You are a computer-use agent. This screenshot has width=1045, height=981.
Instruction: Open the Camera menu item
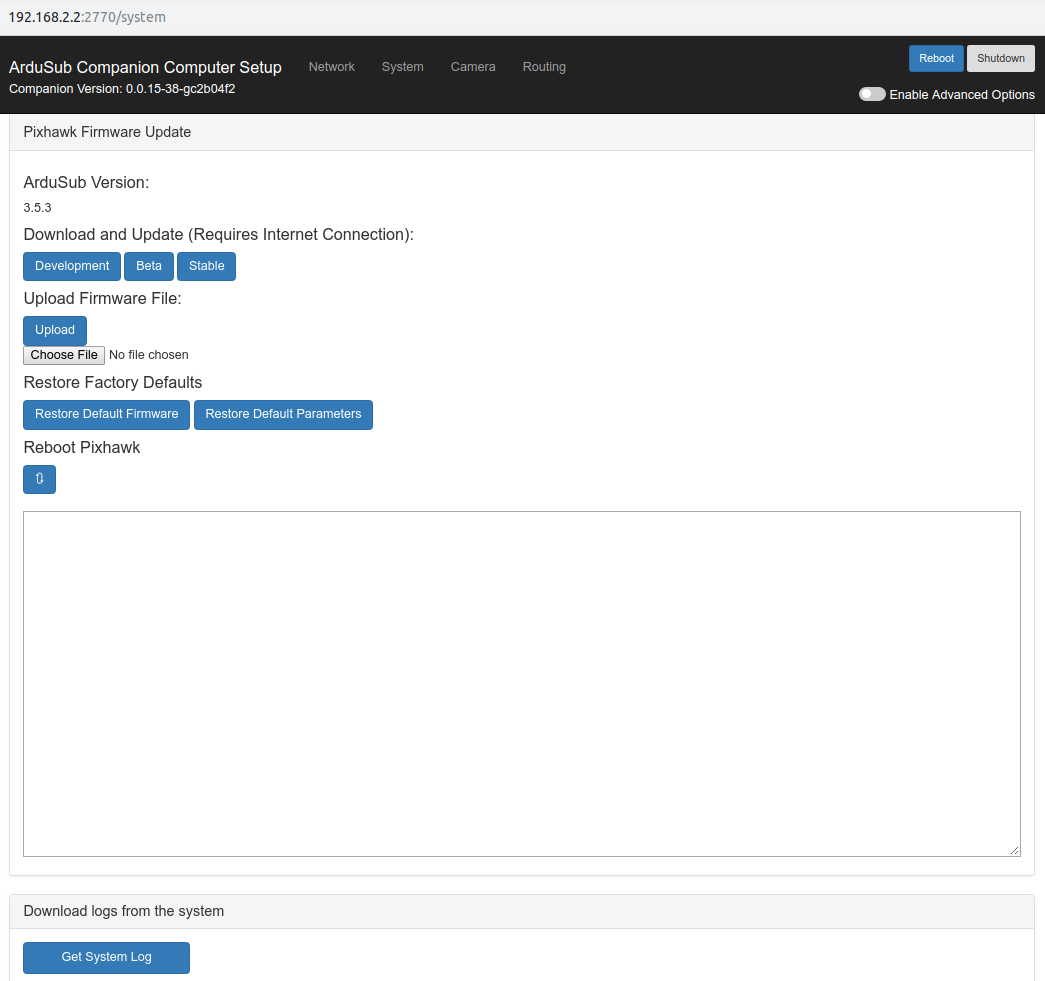[473, 67]
